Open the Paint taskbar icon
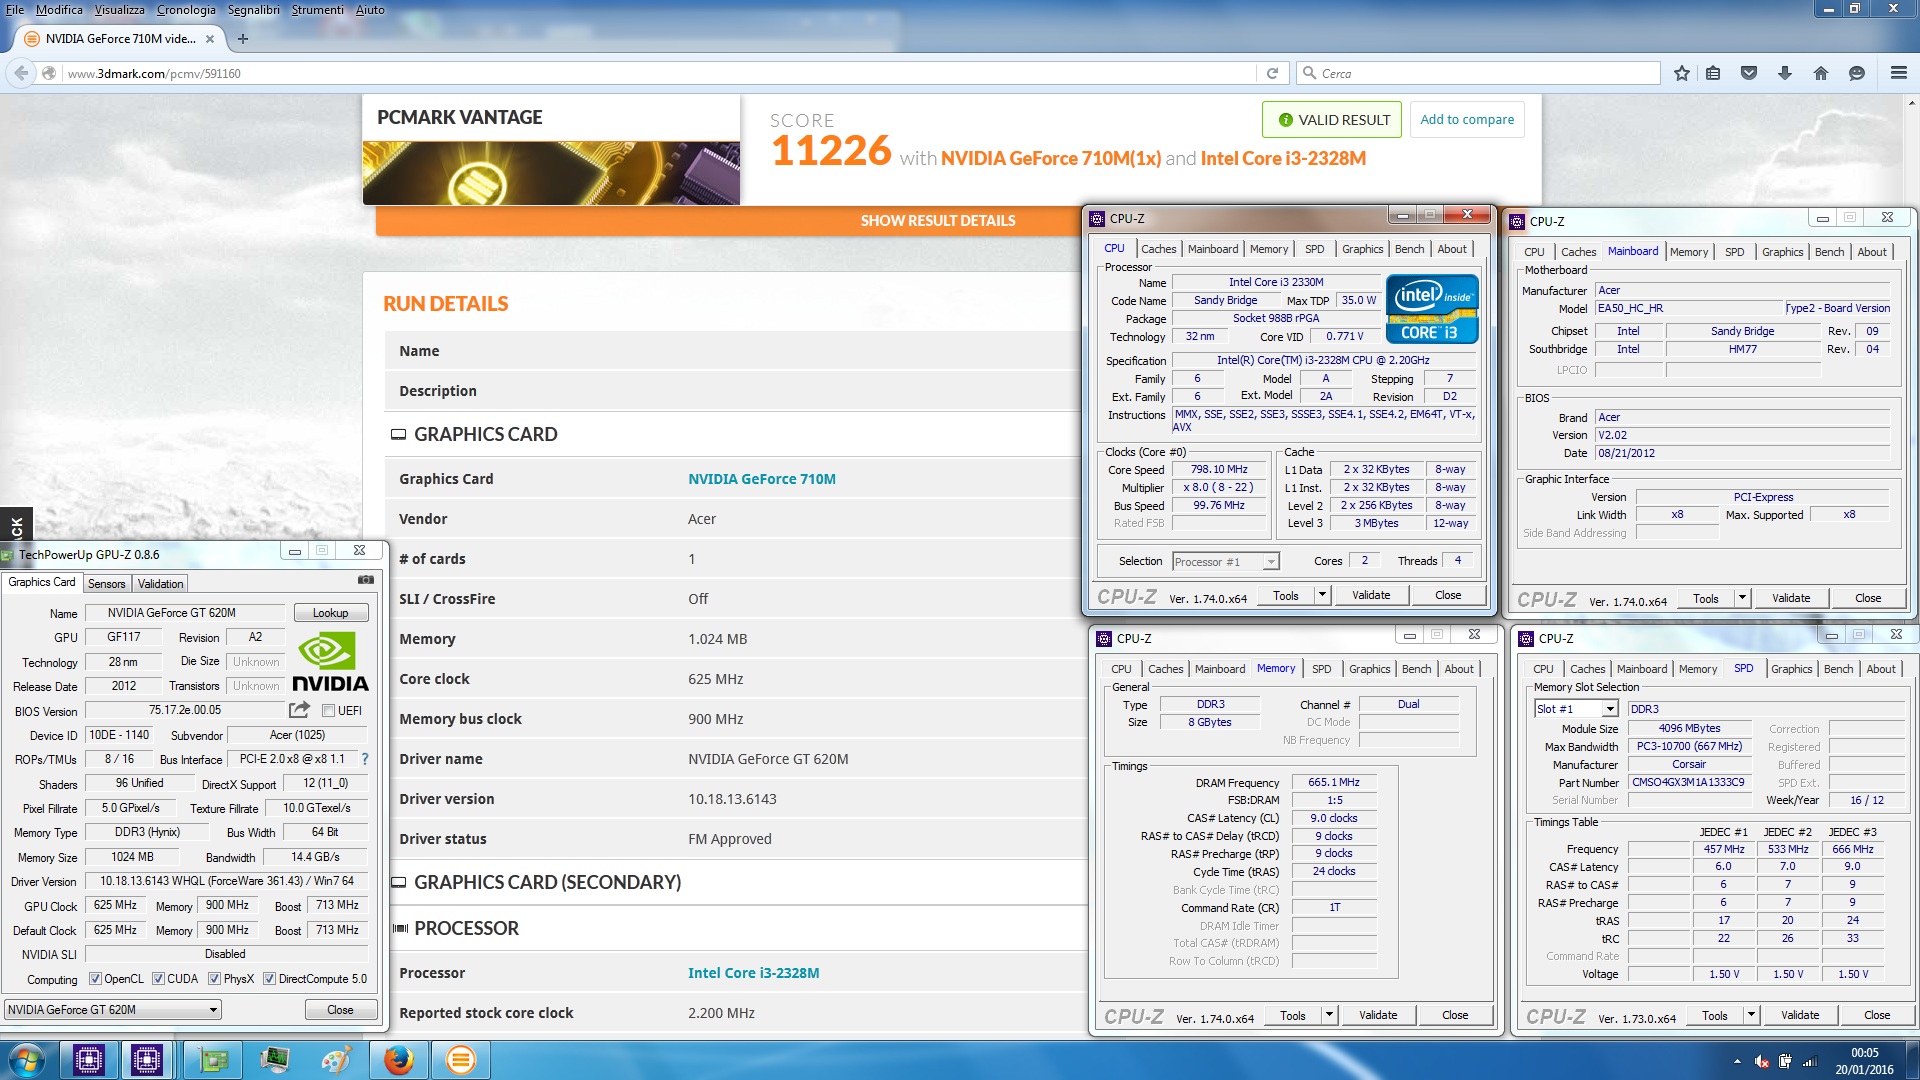Screen dimensions: 1920x1080 (336, 1060)
